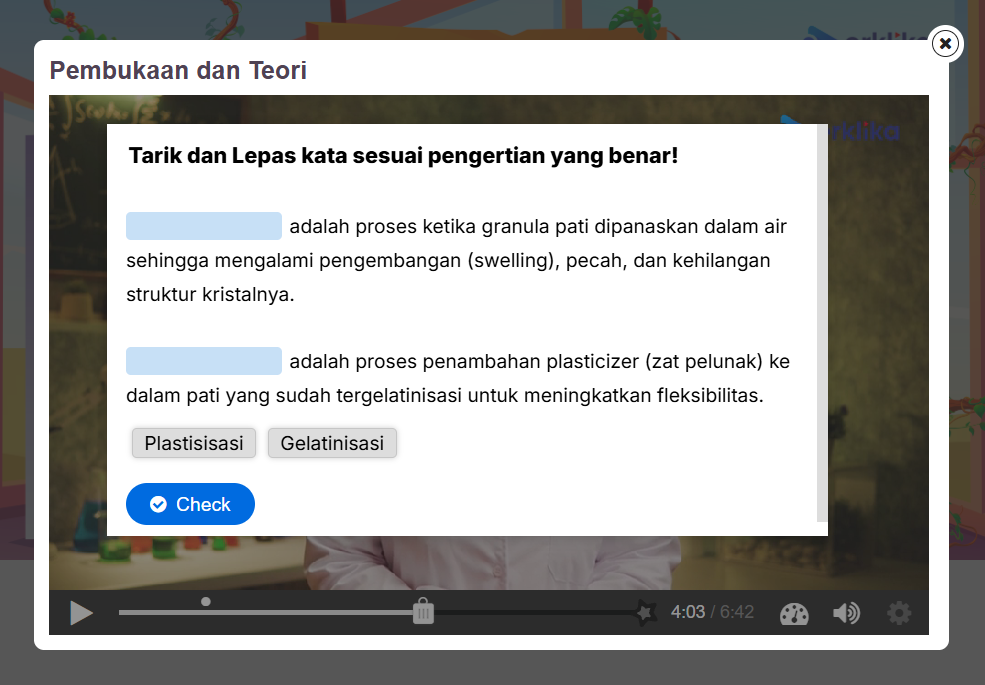Click the interaction marker on the seek bar

tap(423, 611)
